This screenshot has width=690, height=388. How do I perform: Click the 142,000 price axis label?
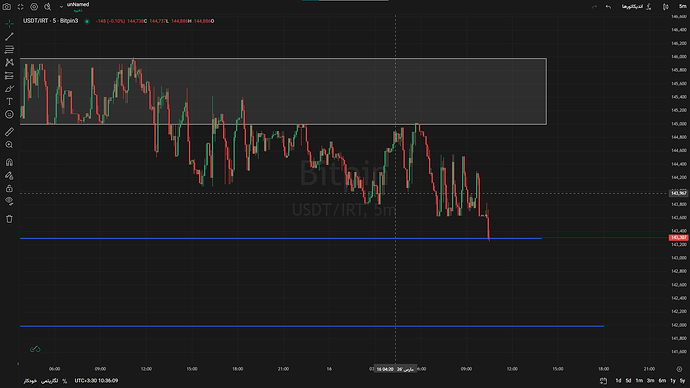679,325
